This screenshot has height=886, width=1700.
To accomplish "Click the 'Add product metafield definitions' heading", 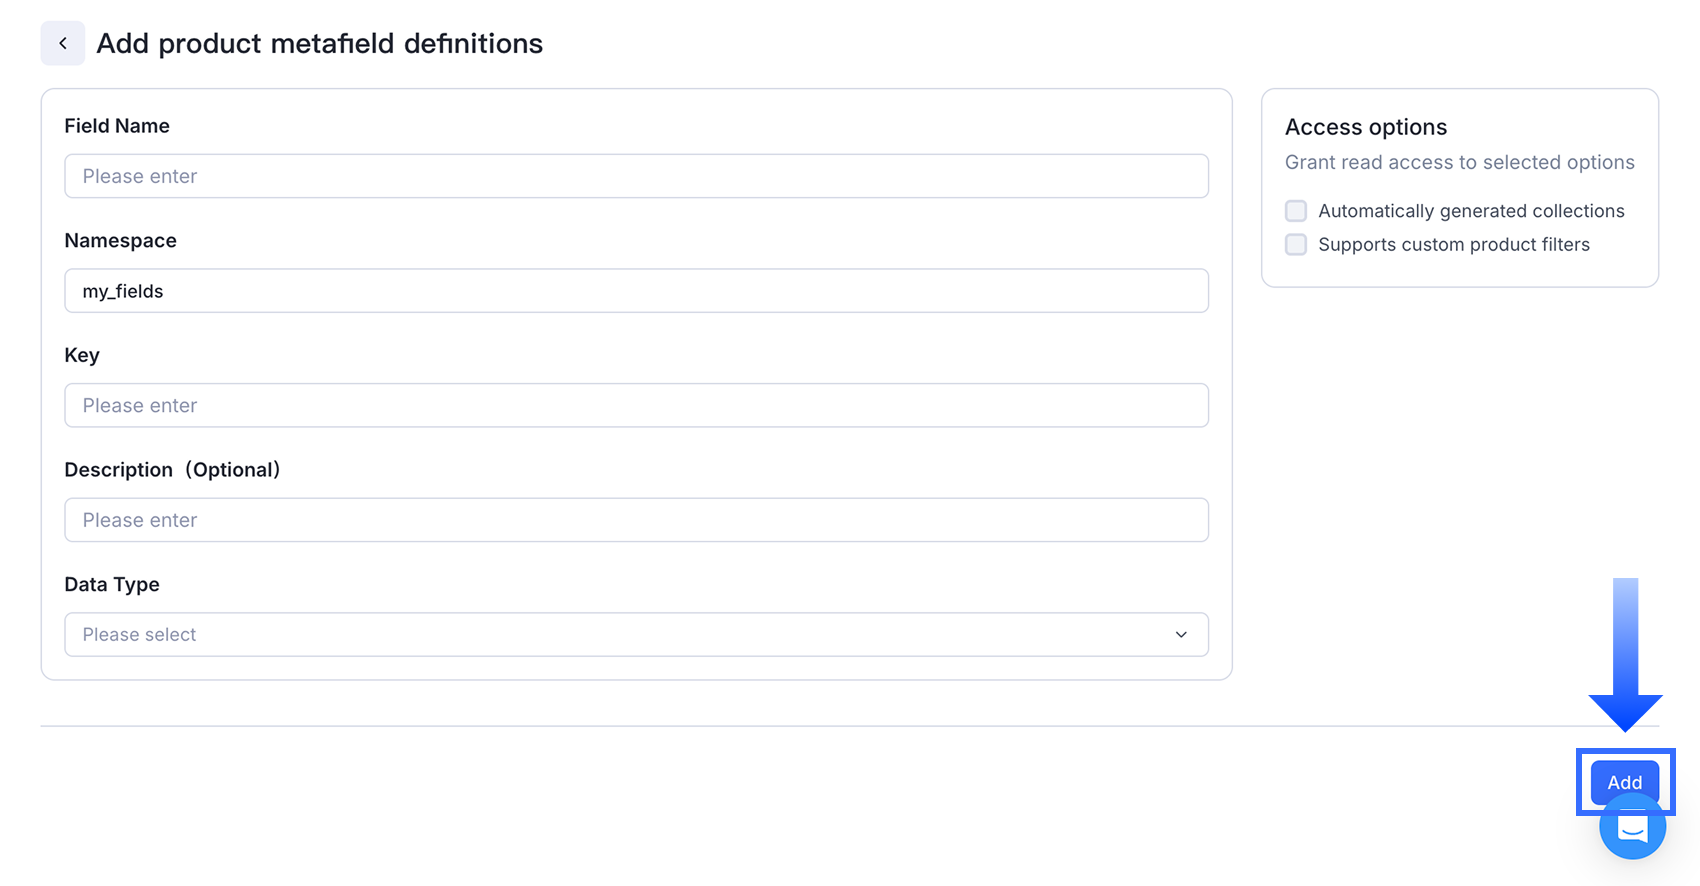I will coord(320,43).
